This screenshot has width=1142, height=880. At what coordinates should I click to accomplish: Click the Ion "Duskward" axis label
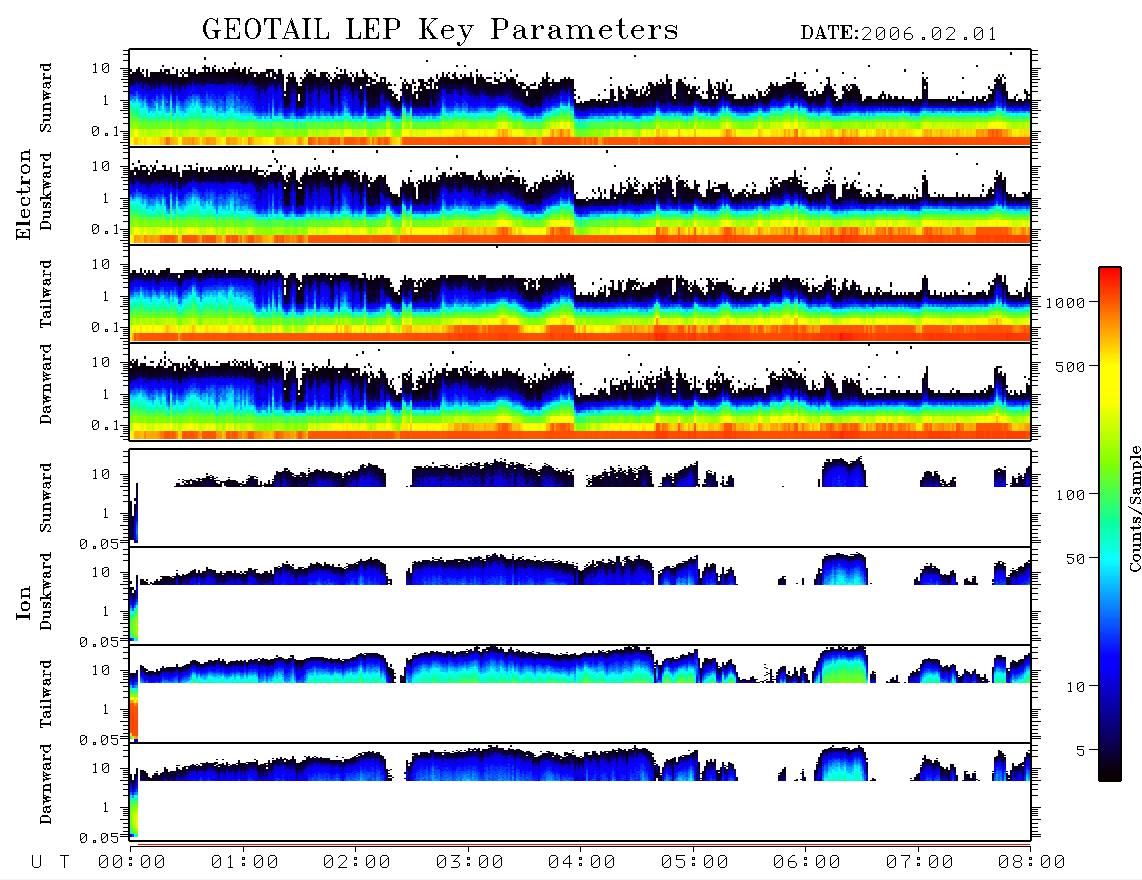pos(46,591)
